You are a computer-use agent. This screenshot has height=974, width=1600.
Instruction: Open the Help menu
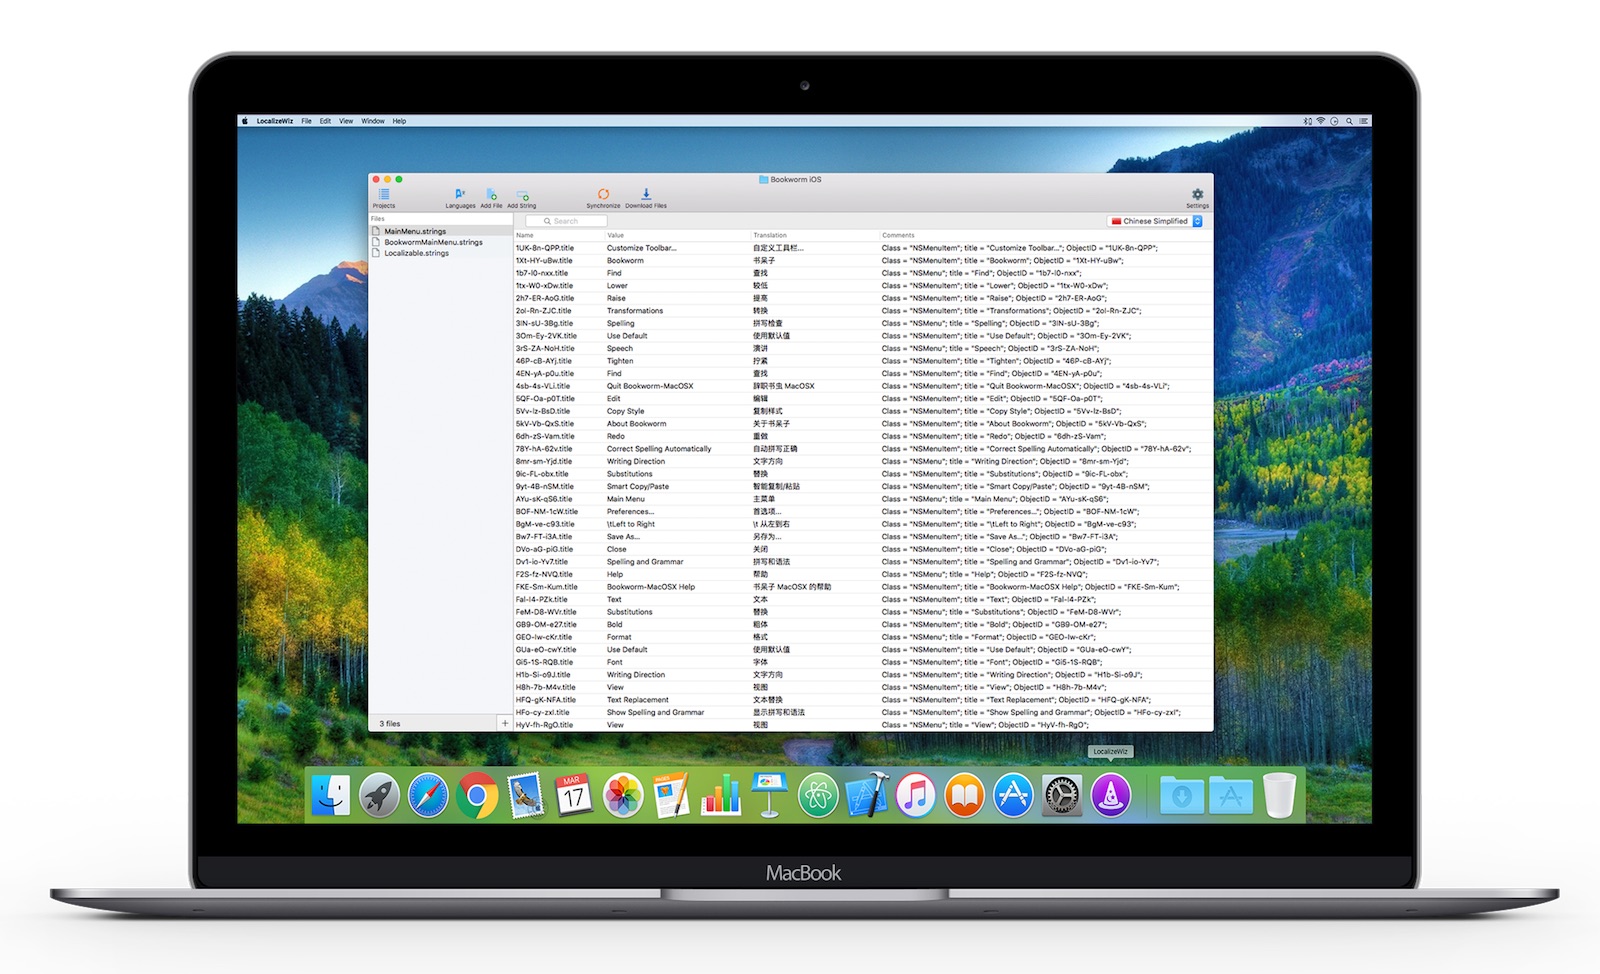(x=399, y=121)
